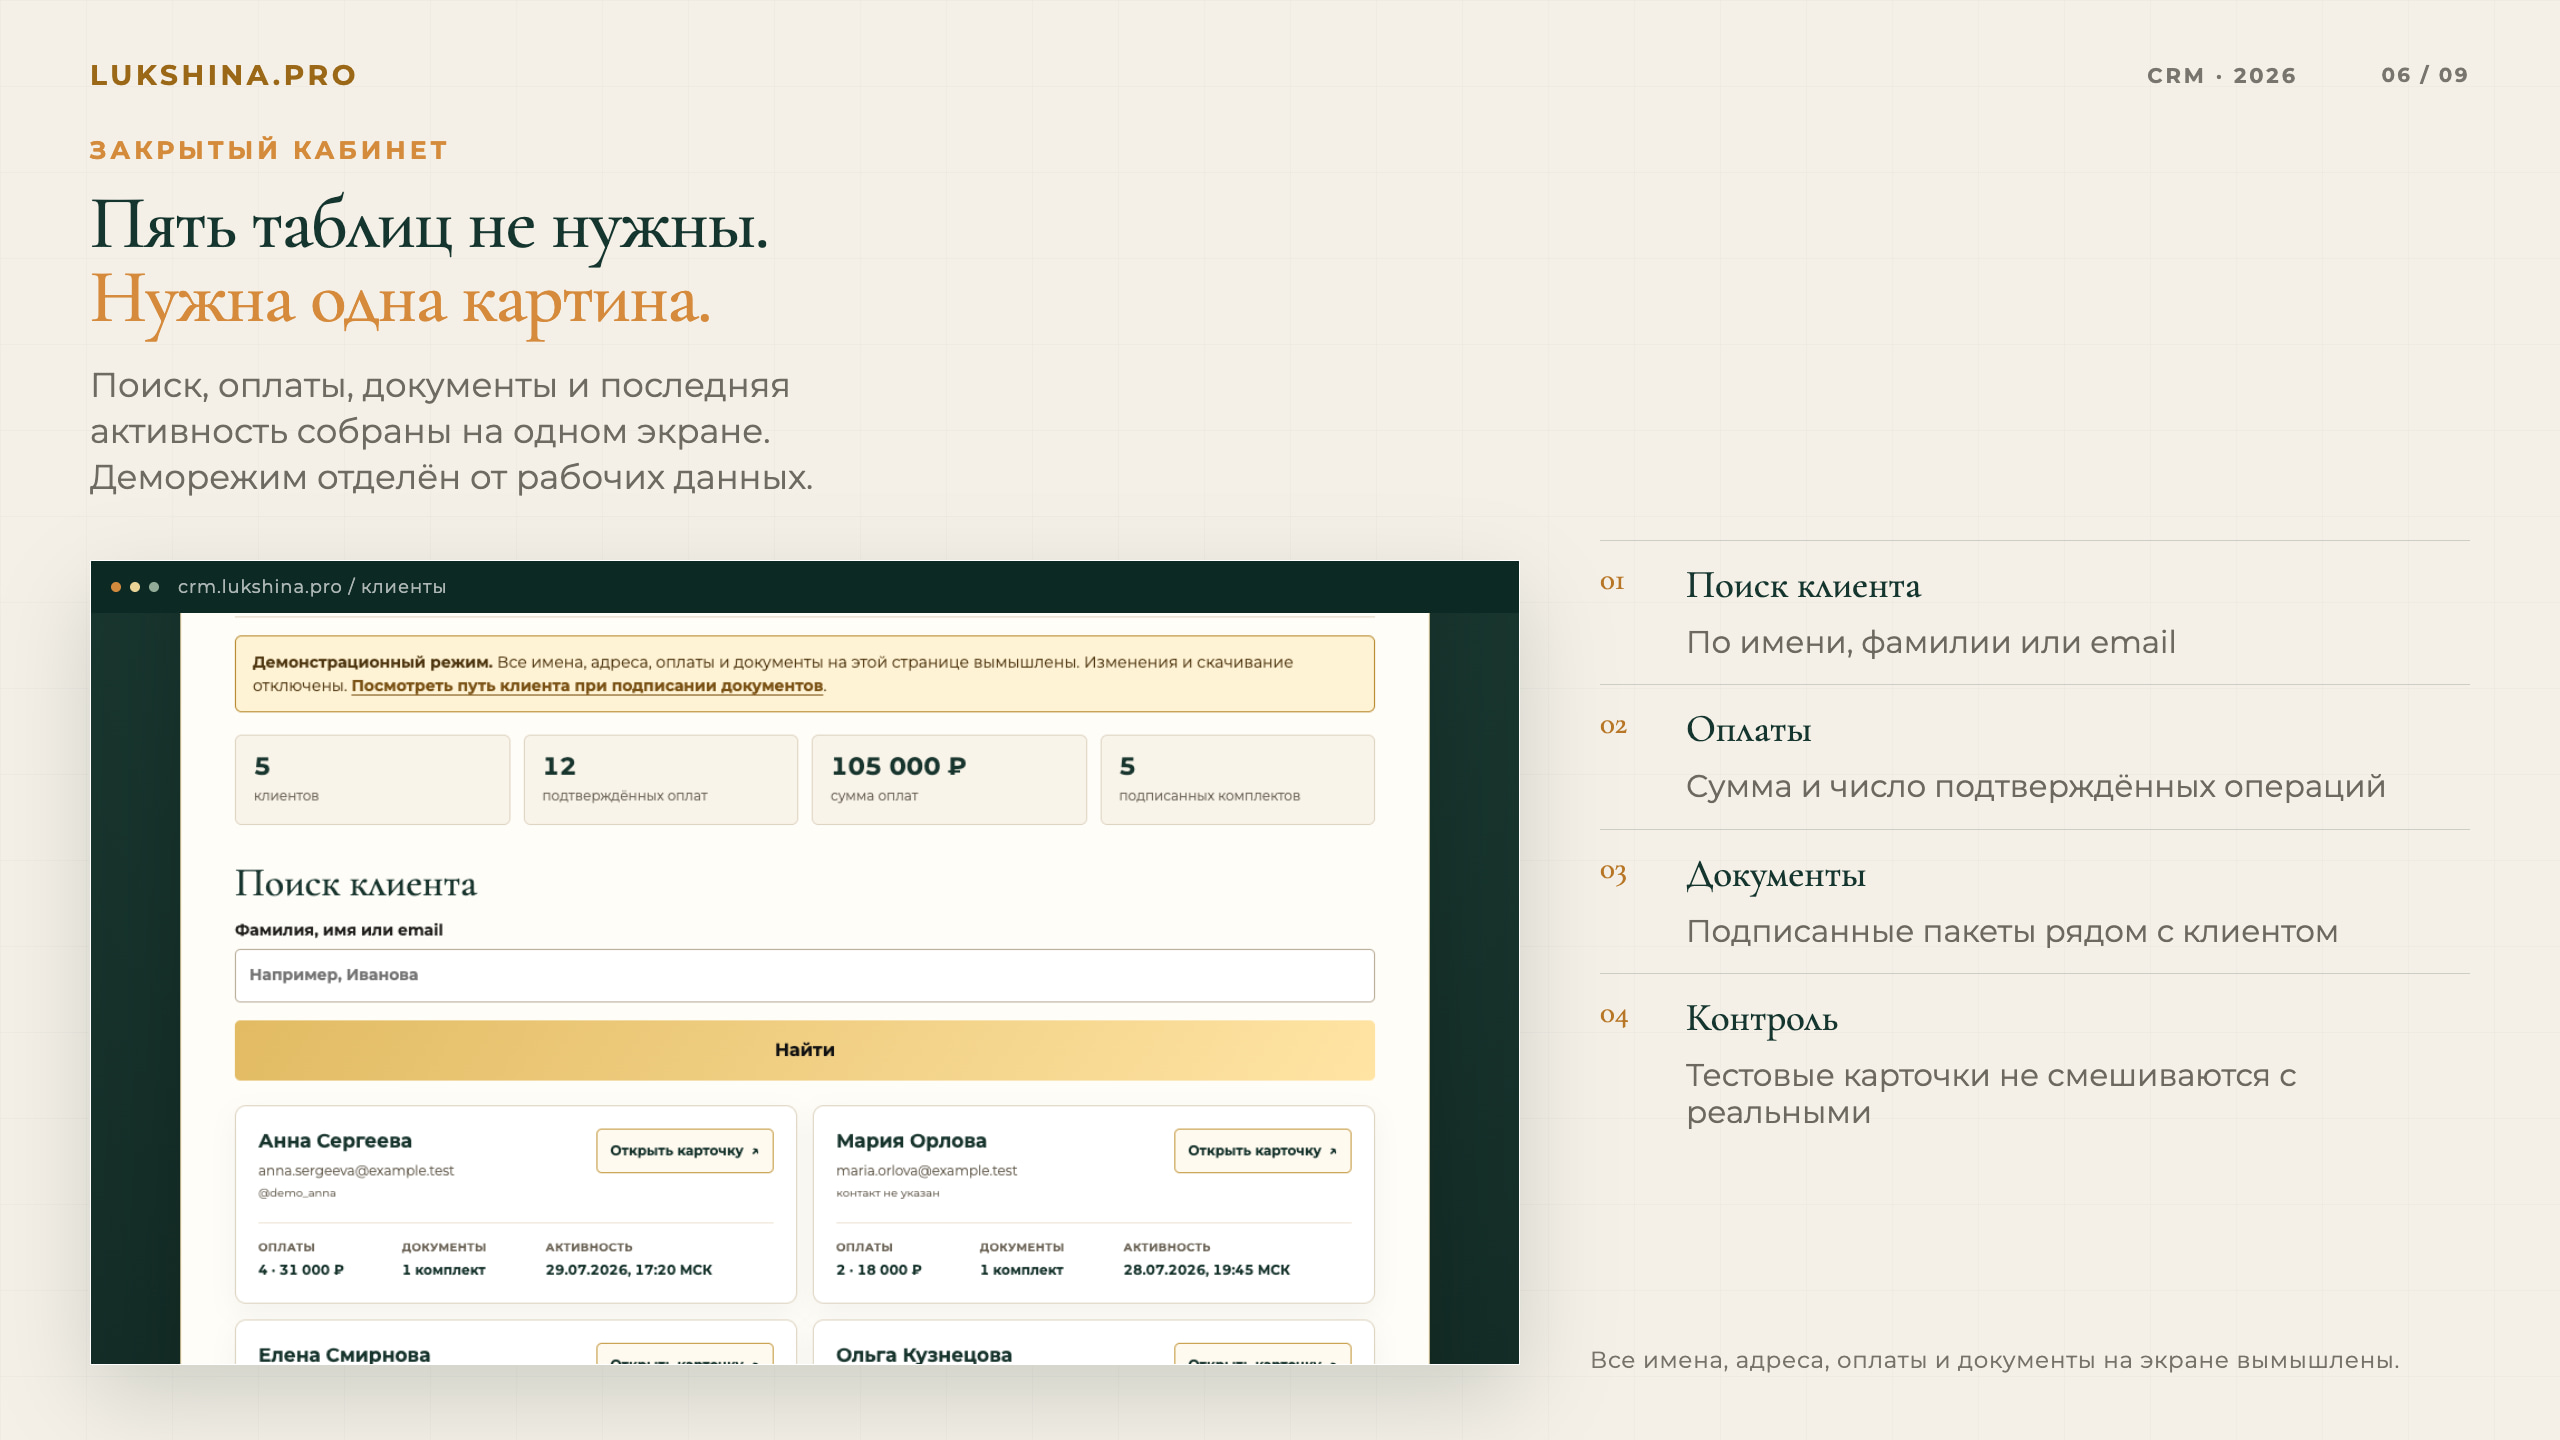Click the footnote Все имена, адреса, оплаты и документы
2560x1440 pixels.
coord(1994,1360)
